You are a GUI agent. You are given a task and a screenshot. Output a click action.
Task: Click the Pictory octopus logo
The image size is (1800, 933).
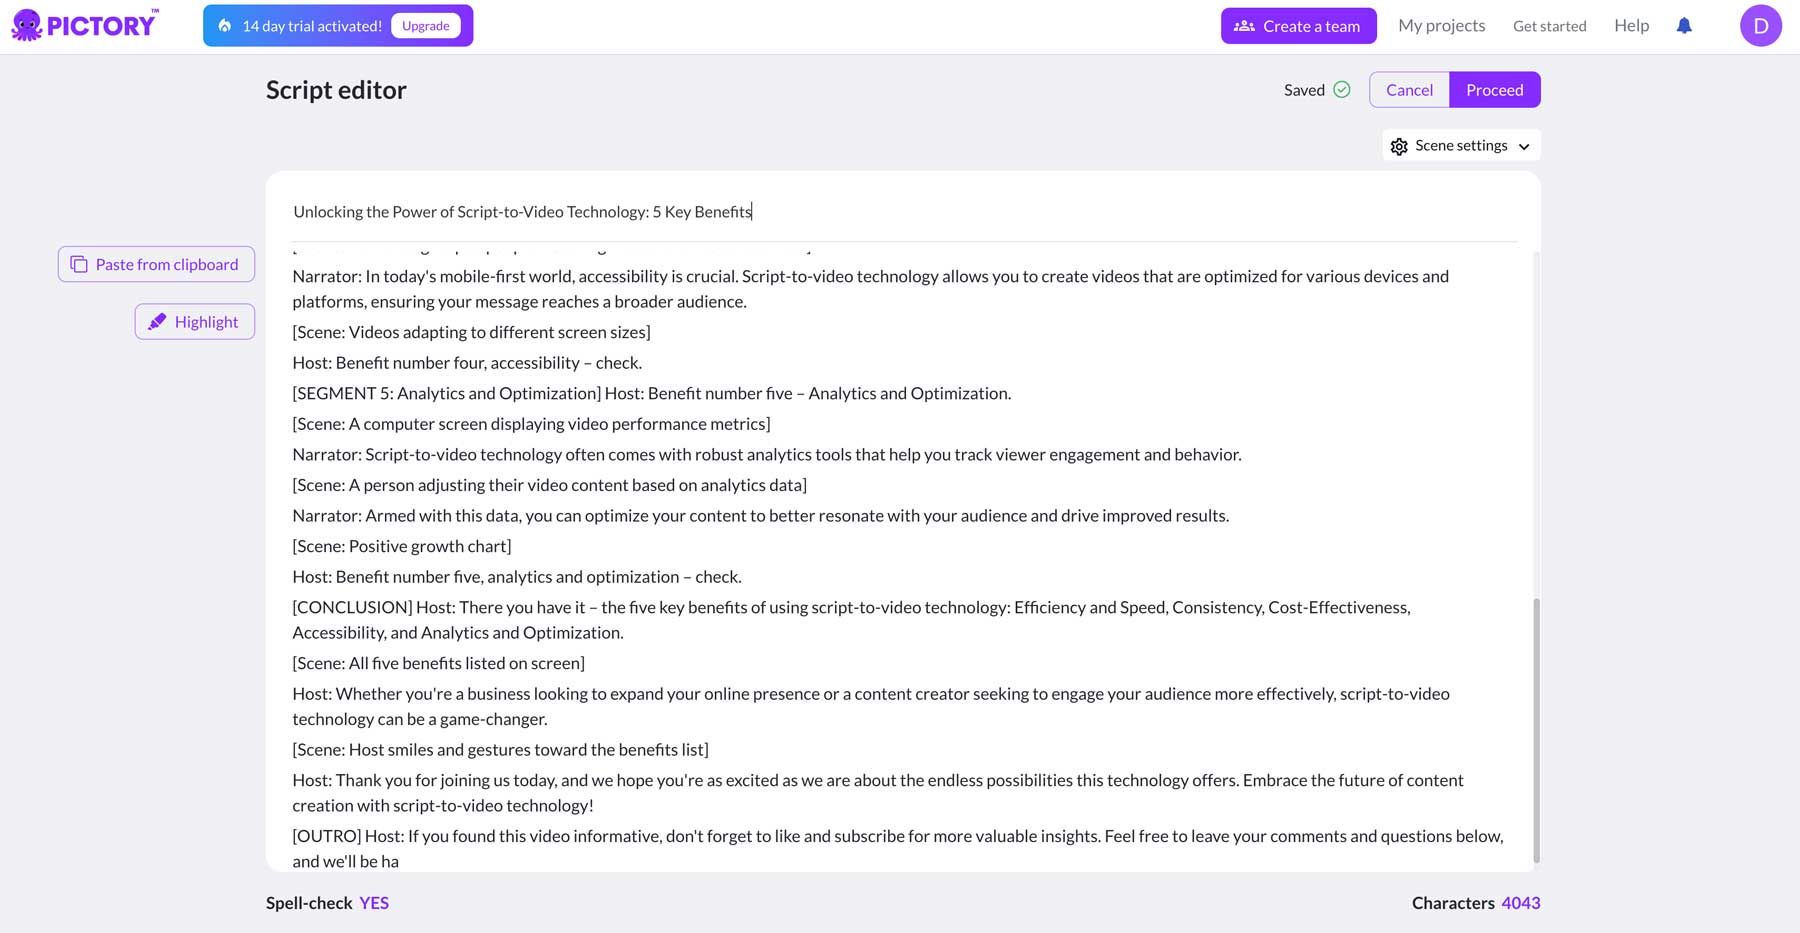pos(27,25)
